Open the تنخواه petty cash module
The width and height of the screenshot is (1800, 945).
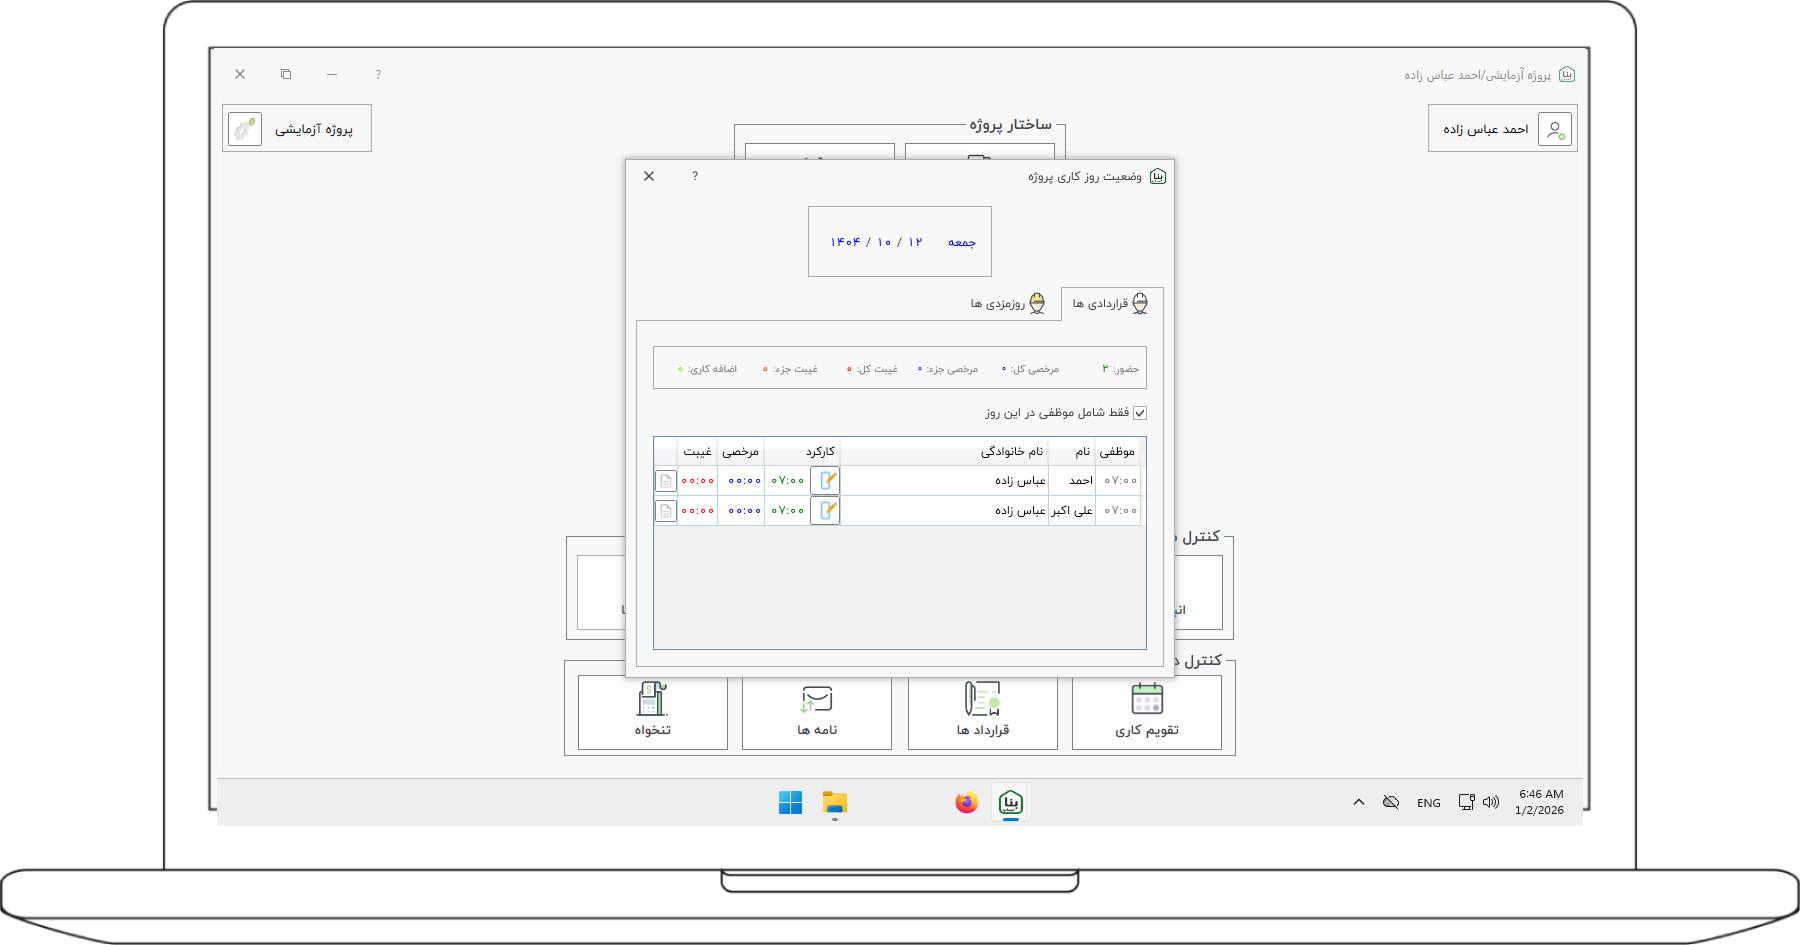click(x=652, y=712)
